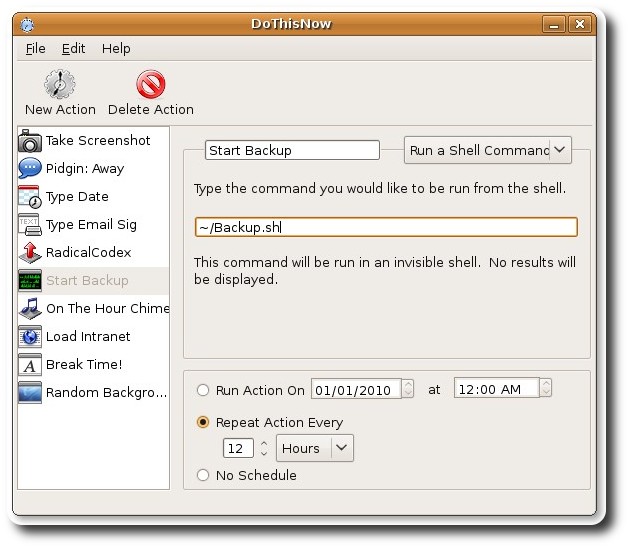
Task: Select the Random Background wallpaper icon
Action: point(30,392)
